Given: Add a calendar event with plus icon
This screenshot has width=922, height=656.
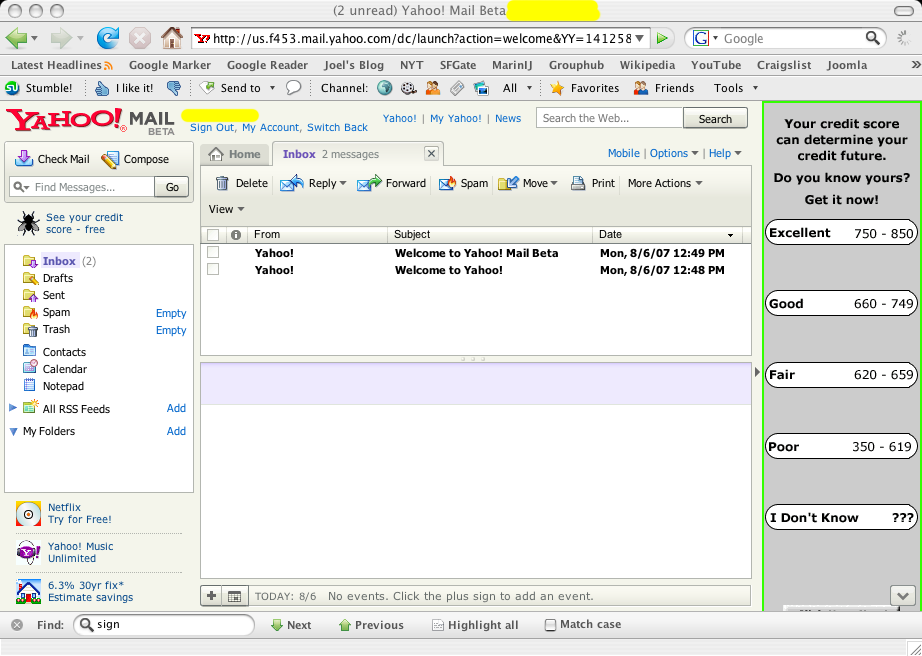Looking at the screenshot, I should click(212, 596).
